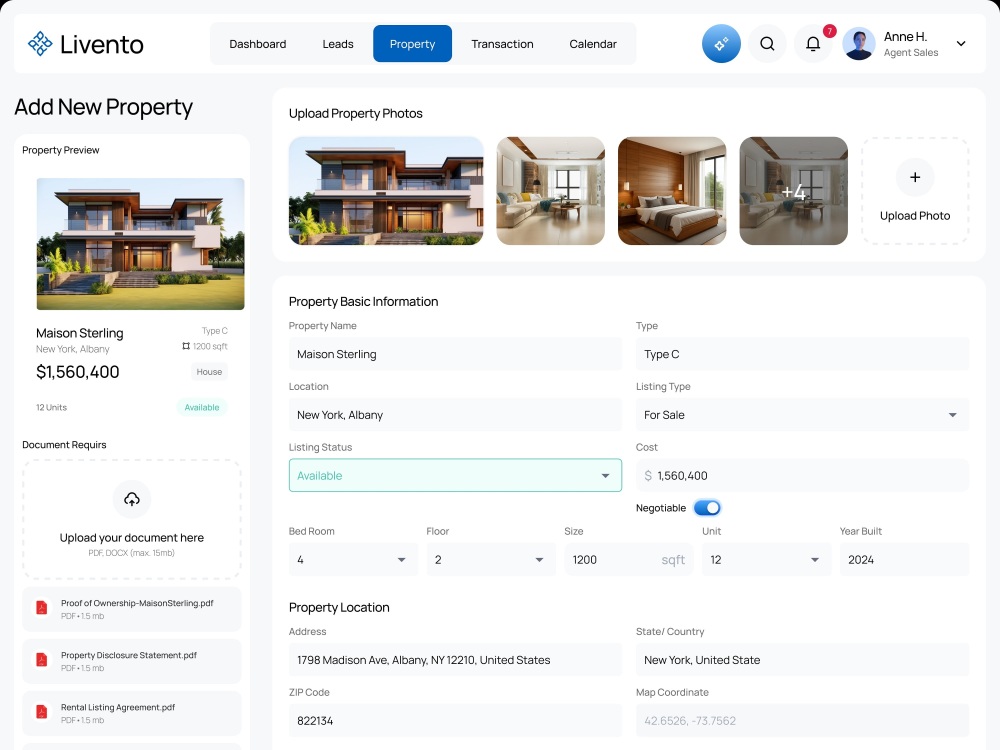Select the bedroom photo thumbnail
The image size is (1000, 750).
[672, 191]
